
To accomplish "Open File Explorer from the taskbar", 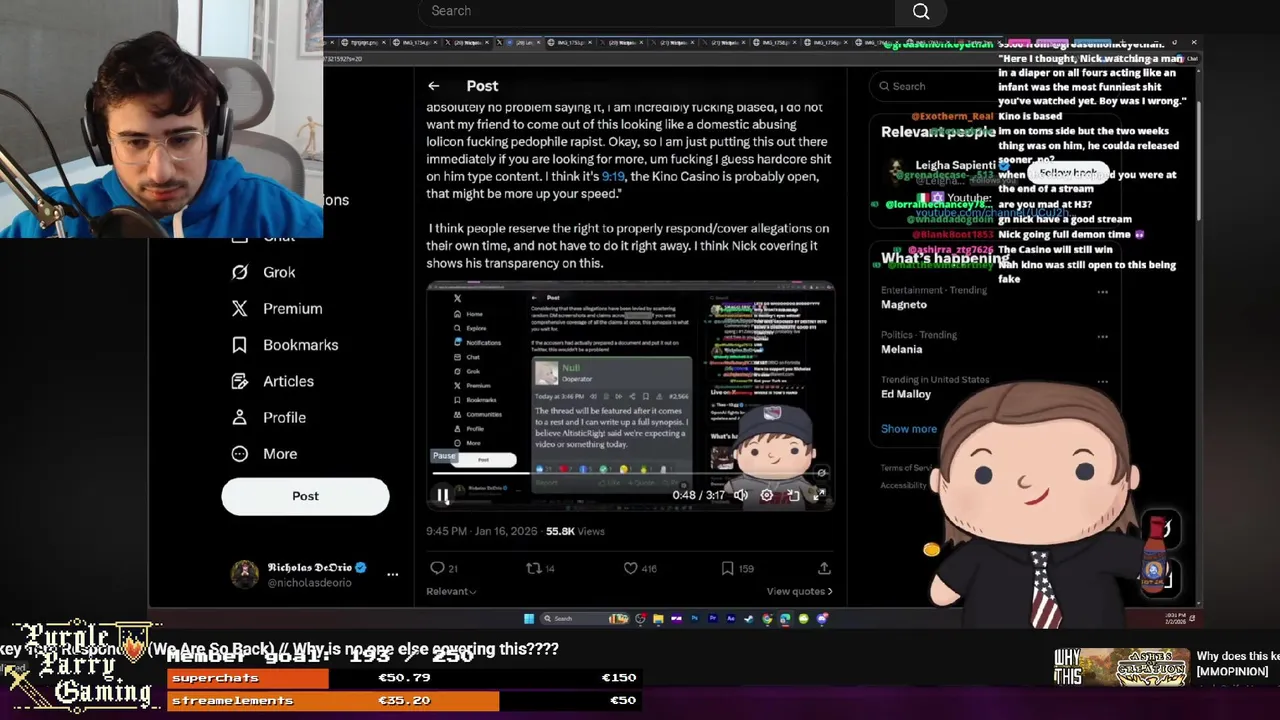I will pos(658,618).
